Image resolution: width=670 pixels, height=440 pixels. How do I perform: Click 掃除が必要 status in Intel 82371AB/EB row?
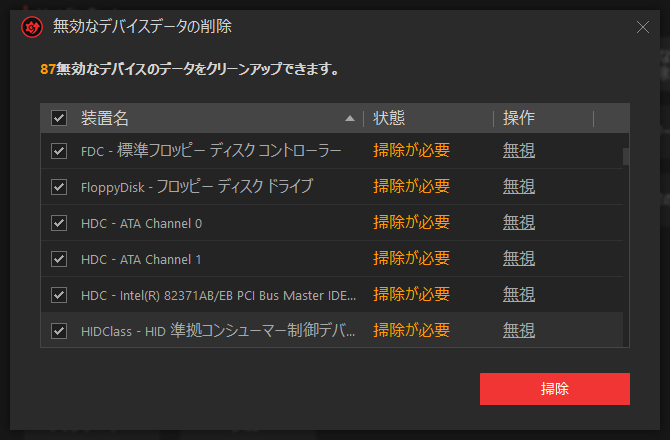411,294
